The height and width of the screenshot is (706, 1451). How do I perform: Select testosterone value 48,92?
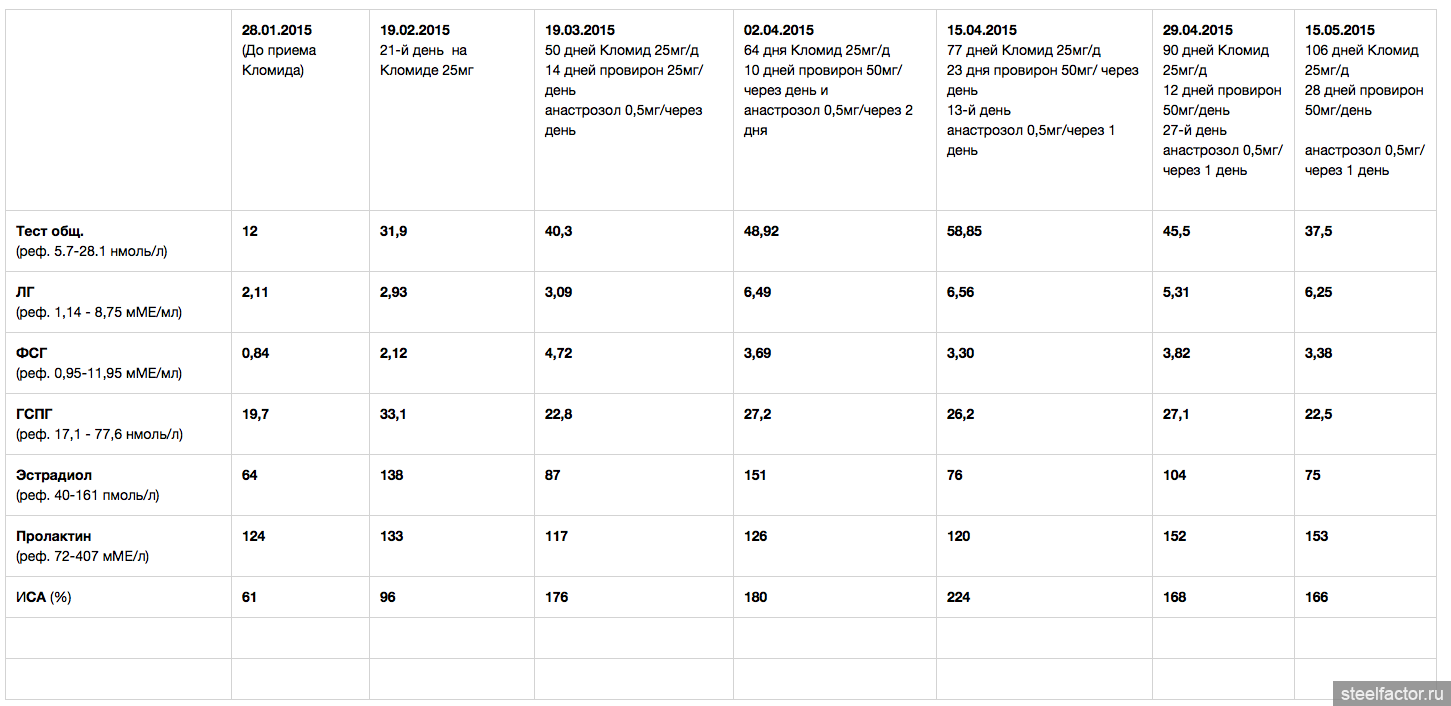coord(761,231)
